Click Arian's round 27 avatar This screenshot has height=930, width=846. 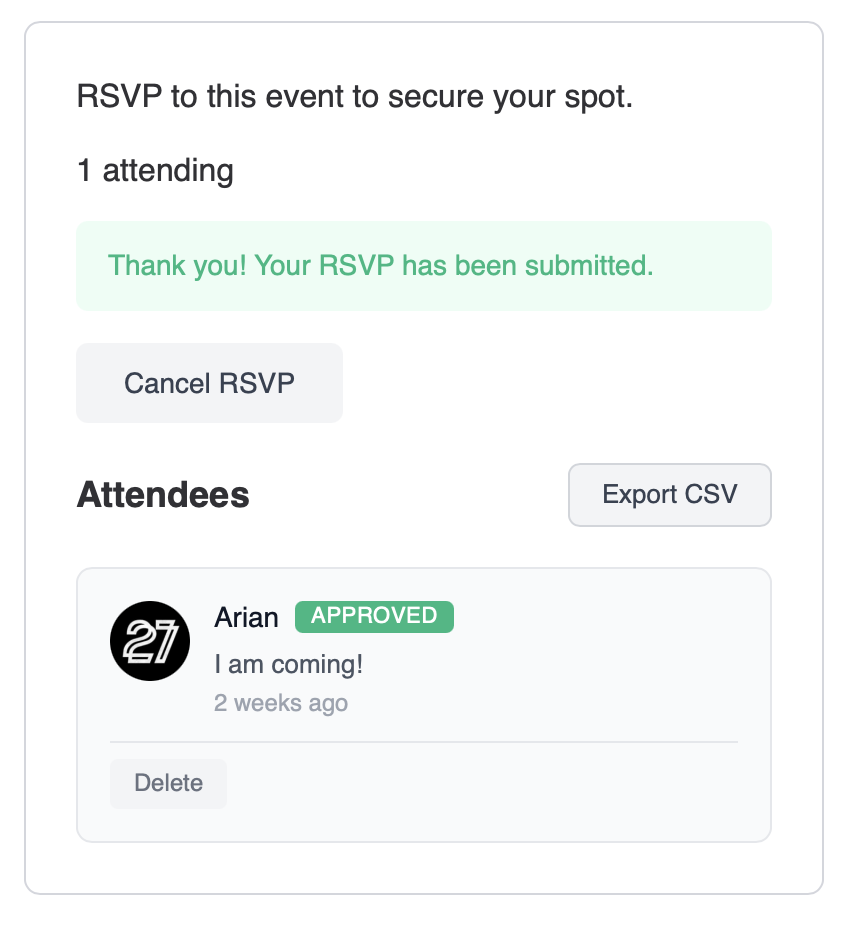149,641
